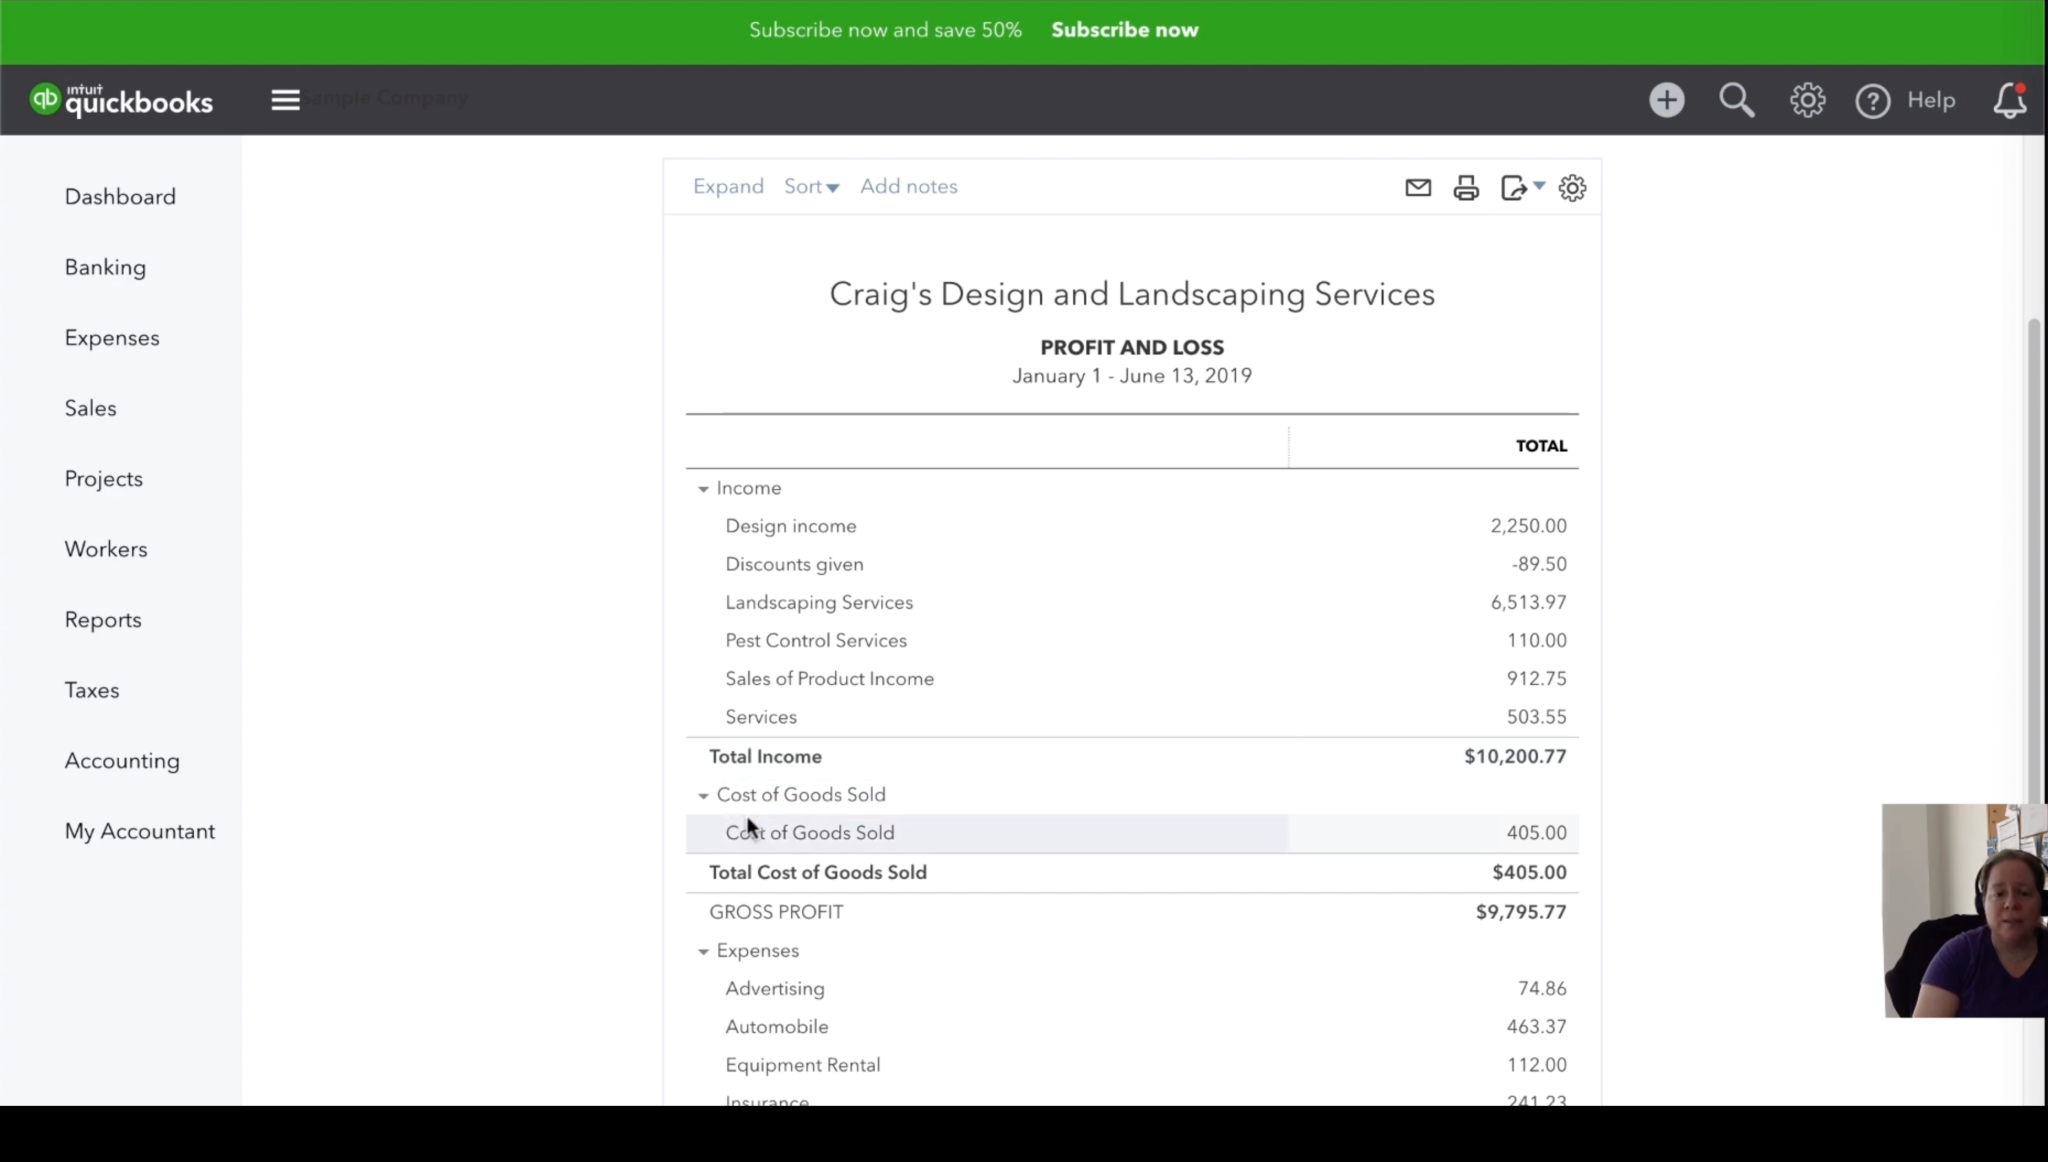Collapse the Income section
This screenshot has width=2048, height=1162.
click(703, 489)
